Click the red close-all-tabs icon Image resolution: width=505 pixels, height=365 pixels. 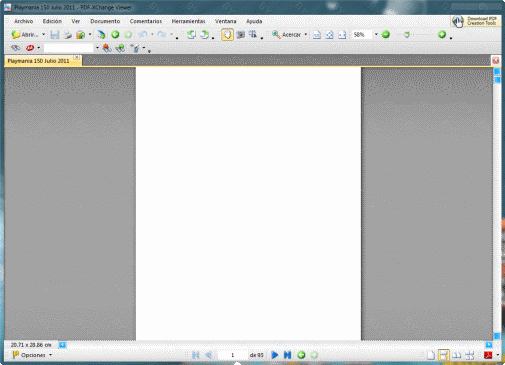click(x=496, y=61)
